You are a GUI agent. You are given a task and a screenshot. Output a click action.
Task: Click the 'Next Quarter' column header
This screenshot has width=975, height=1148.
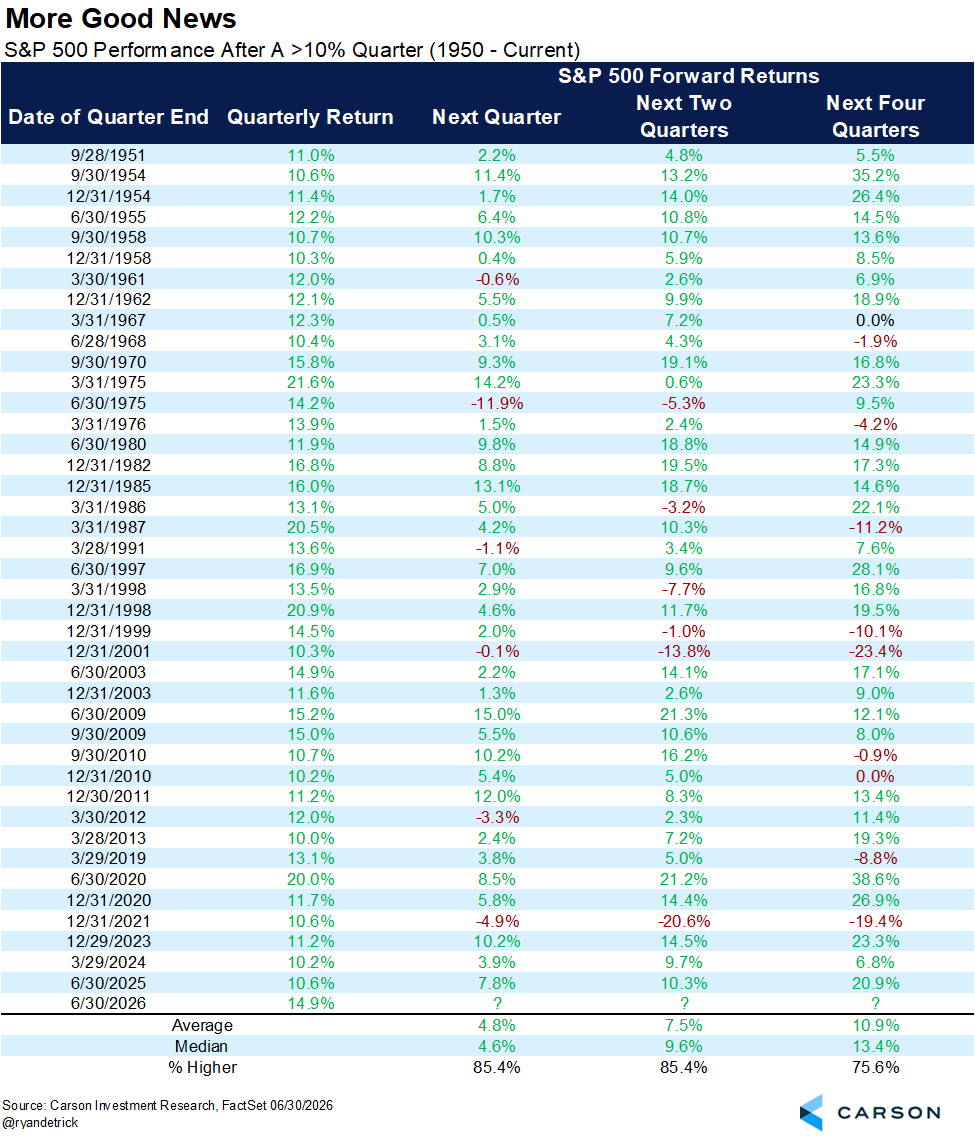click(496, 117)
